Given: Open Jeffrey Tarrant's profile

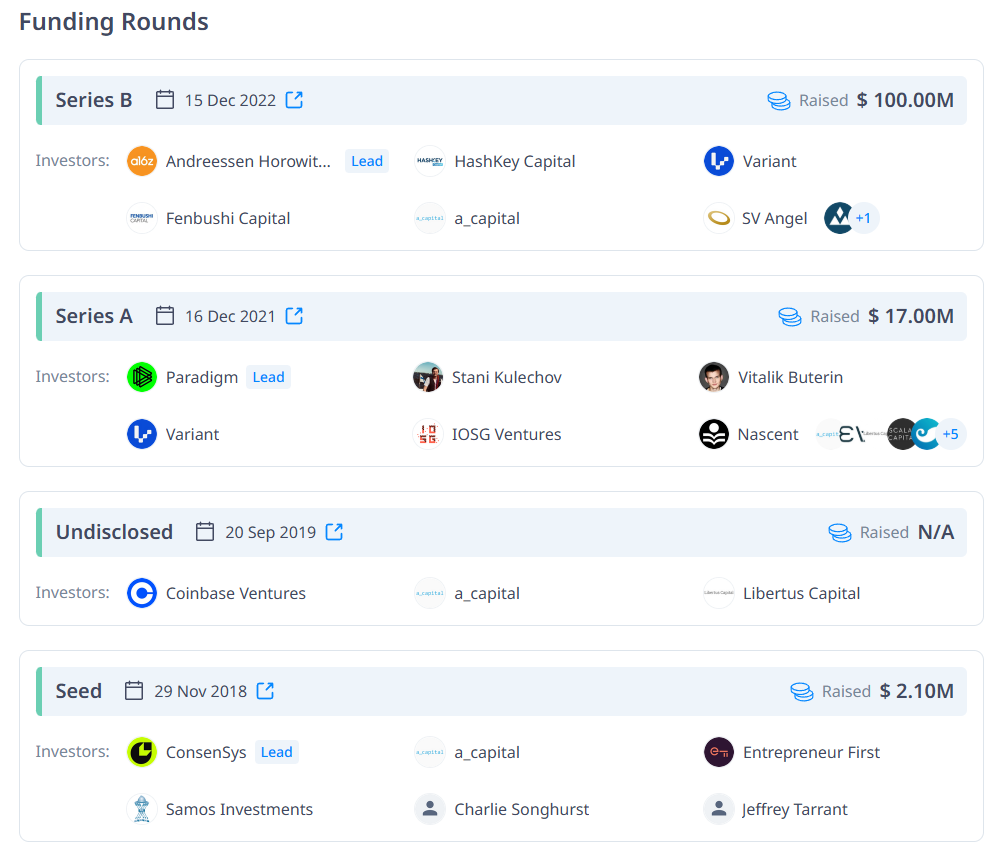Looking at the screenshot, I should 795,809.
